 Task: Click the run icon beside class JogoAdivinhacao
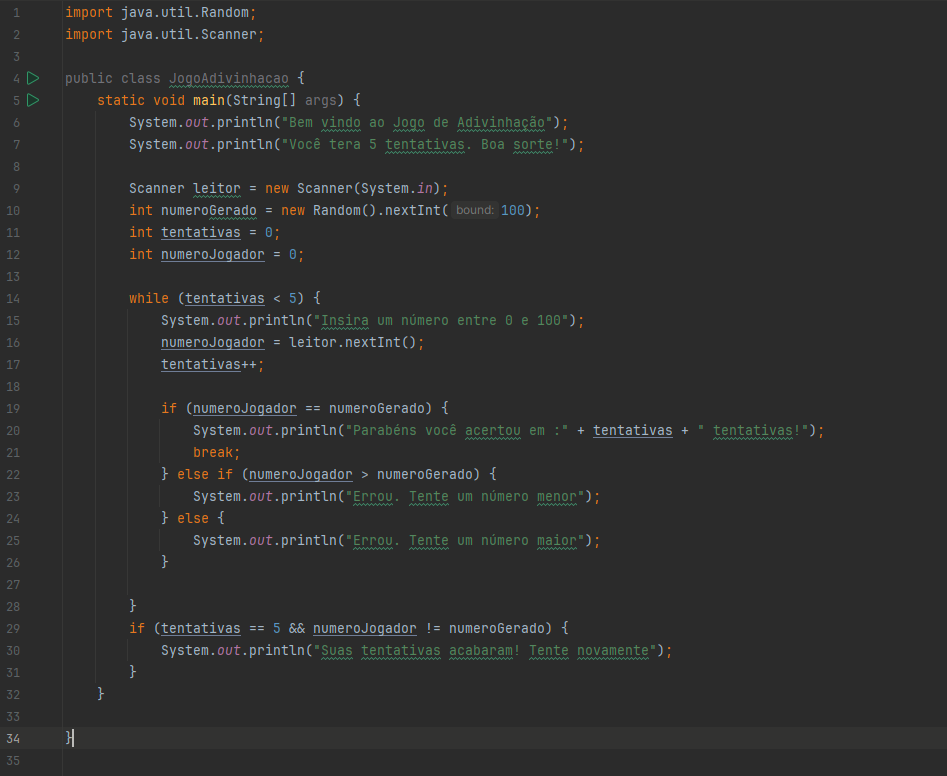click(x=33, y=79)
